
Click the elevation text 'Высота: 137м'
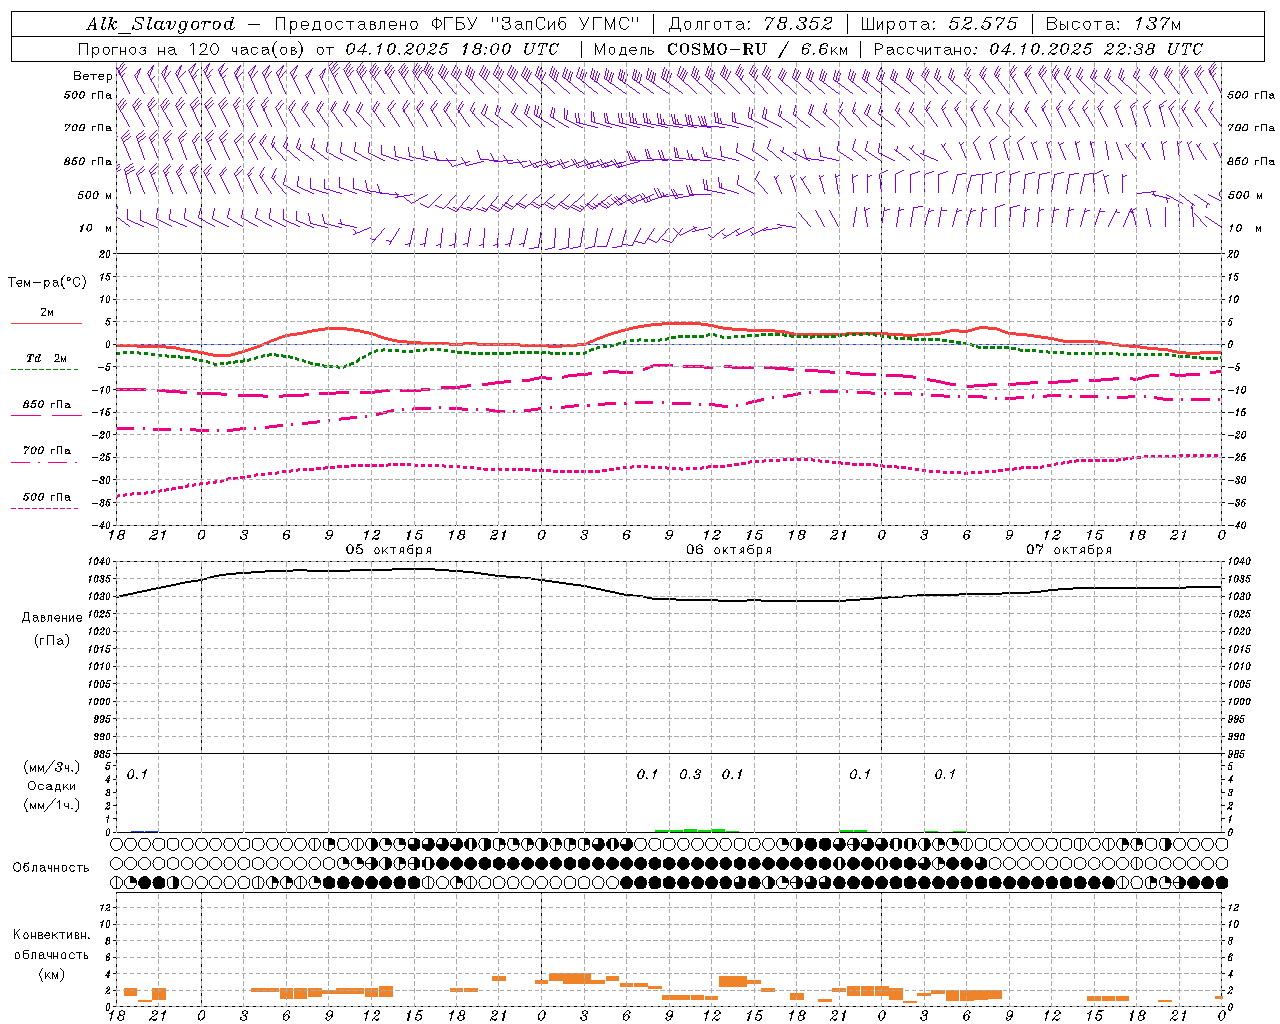tap(1113, 24)
